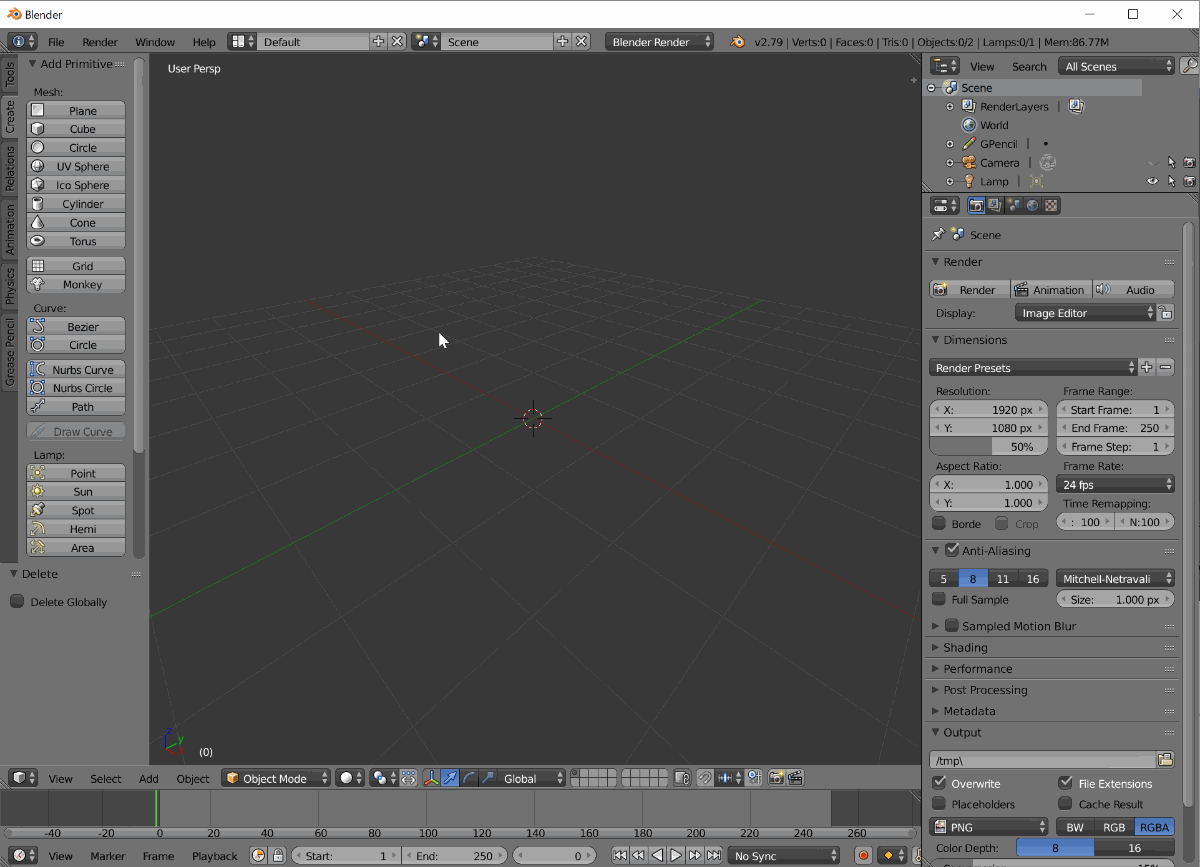Open 24 fps frame rate dropdown
This screenshot has height=867, width=1200.
[1115, 484]
